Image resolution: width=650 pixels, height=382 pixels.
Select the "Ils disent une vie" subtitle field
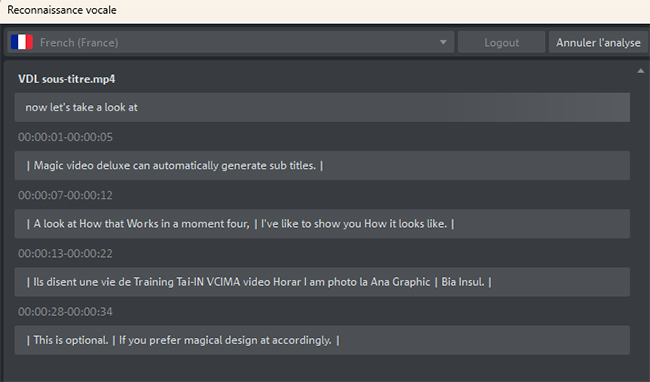pos(322,282)
